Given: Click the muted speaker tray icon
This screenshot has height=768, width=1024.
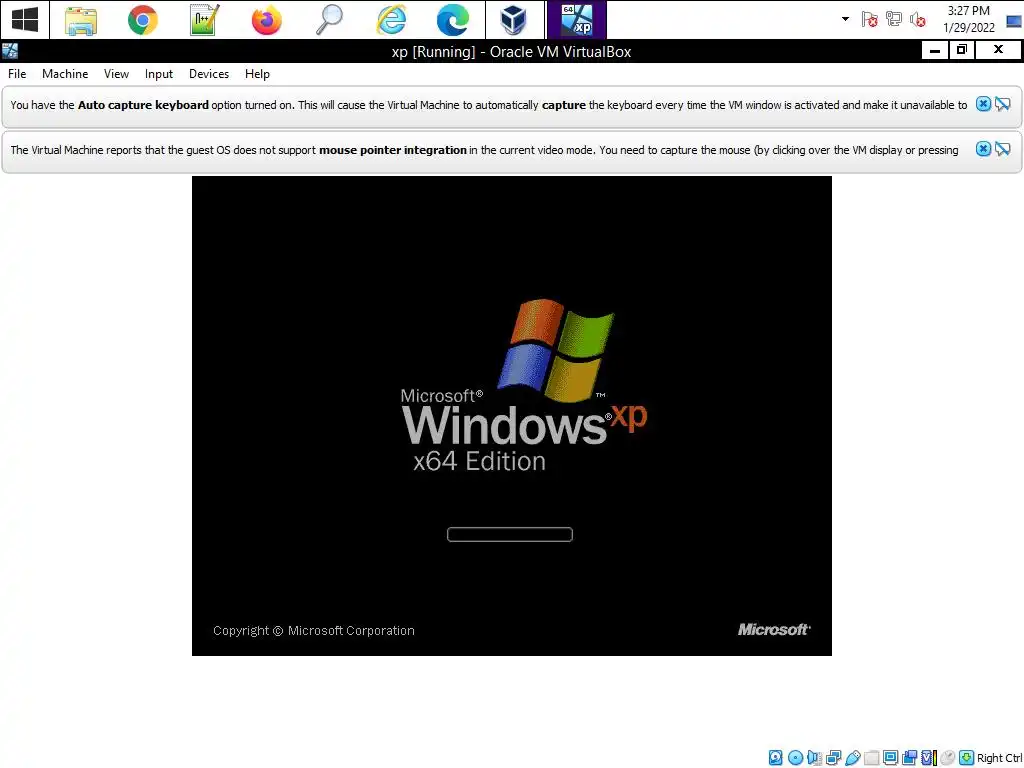Looking at the screenshot, I should (918, 20).
